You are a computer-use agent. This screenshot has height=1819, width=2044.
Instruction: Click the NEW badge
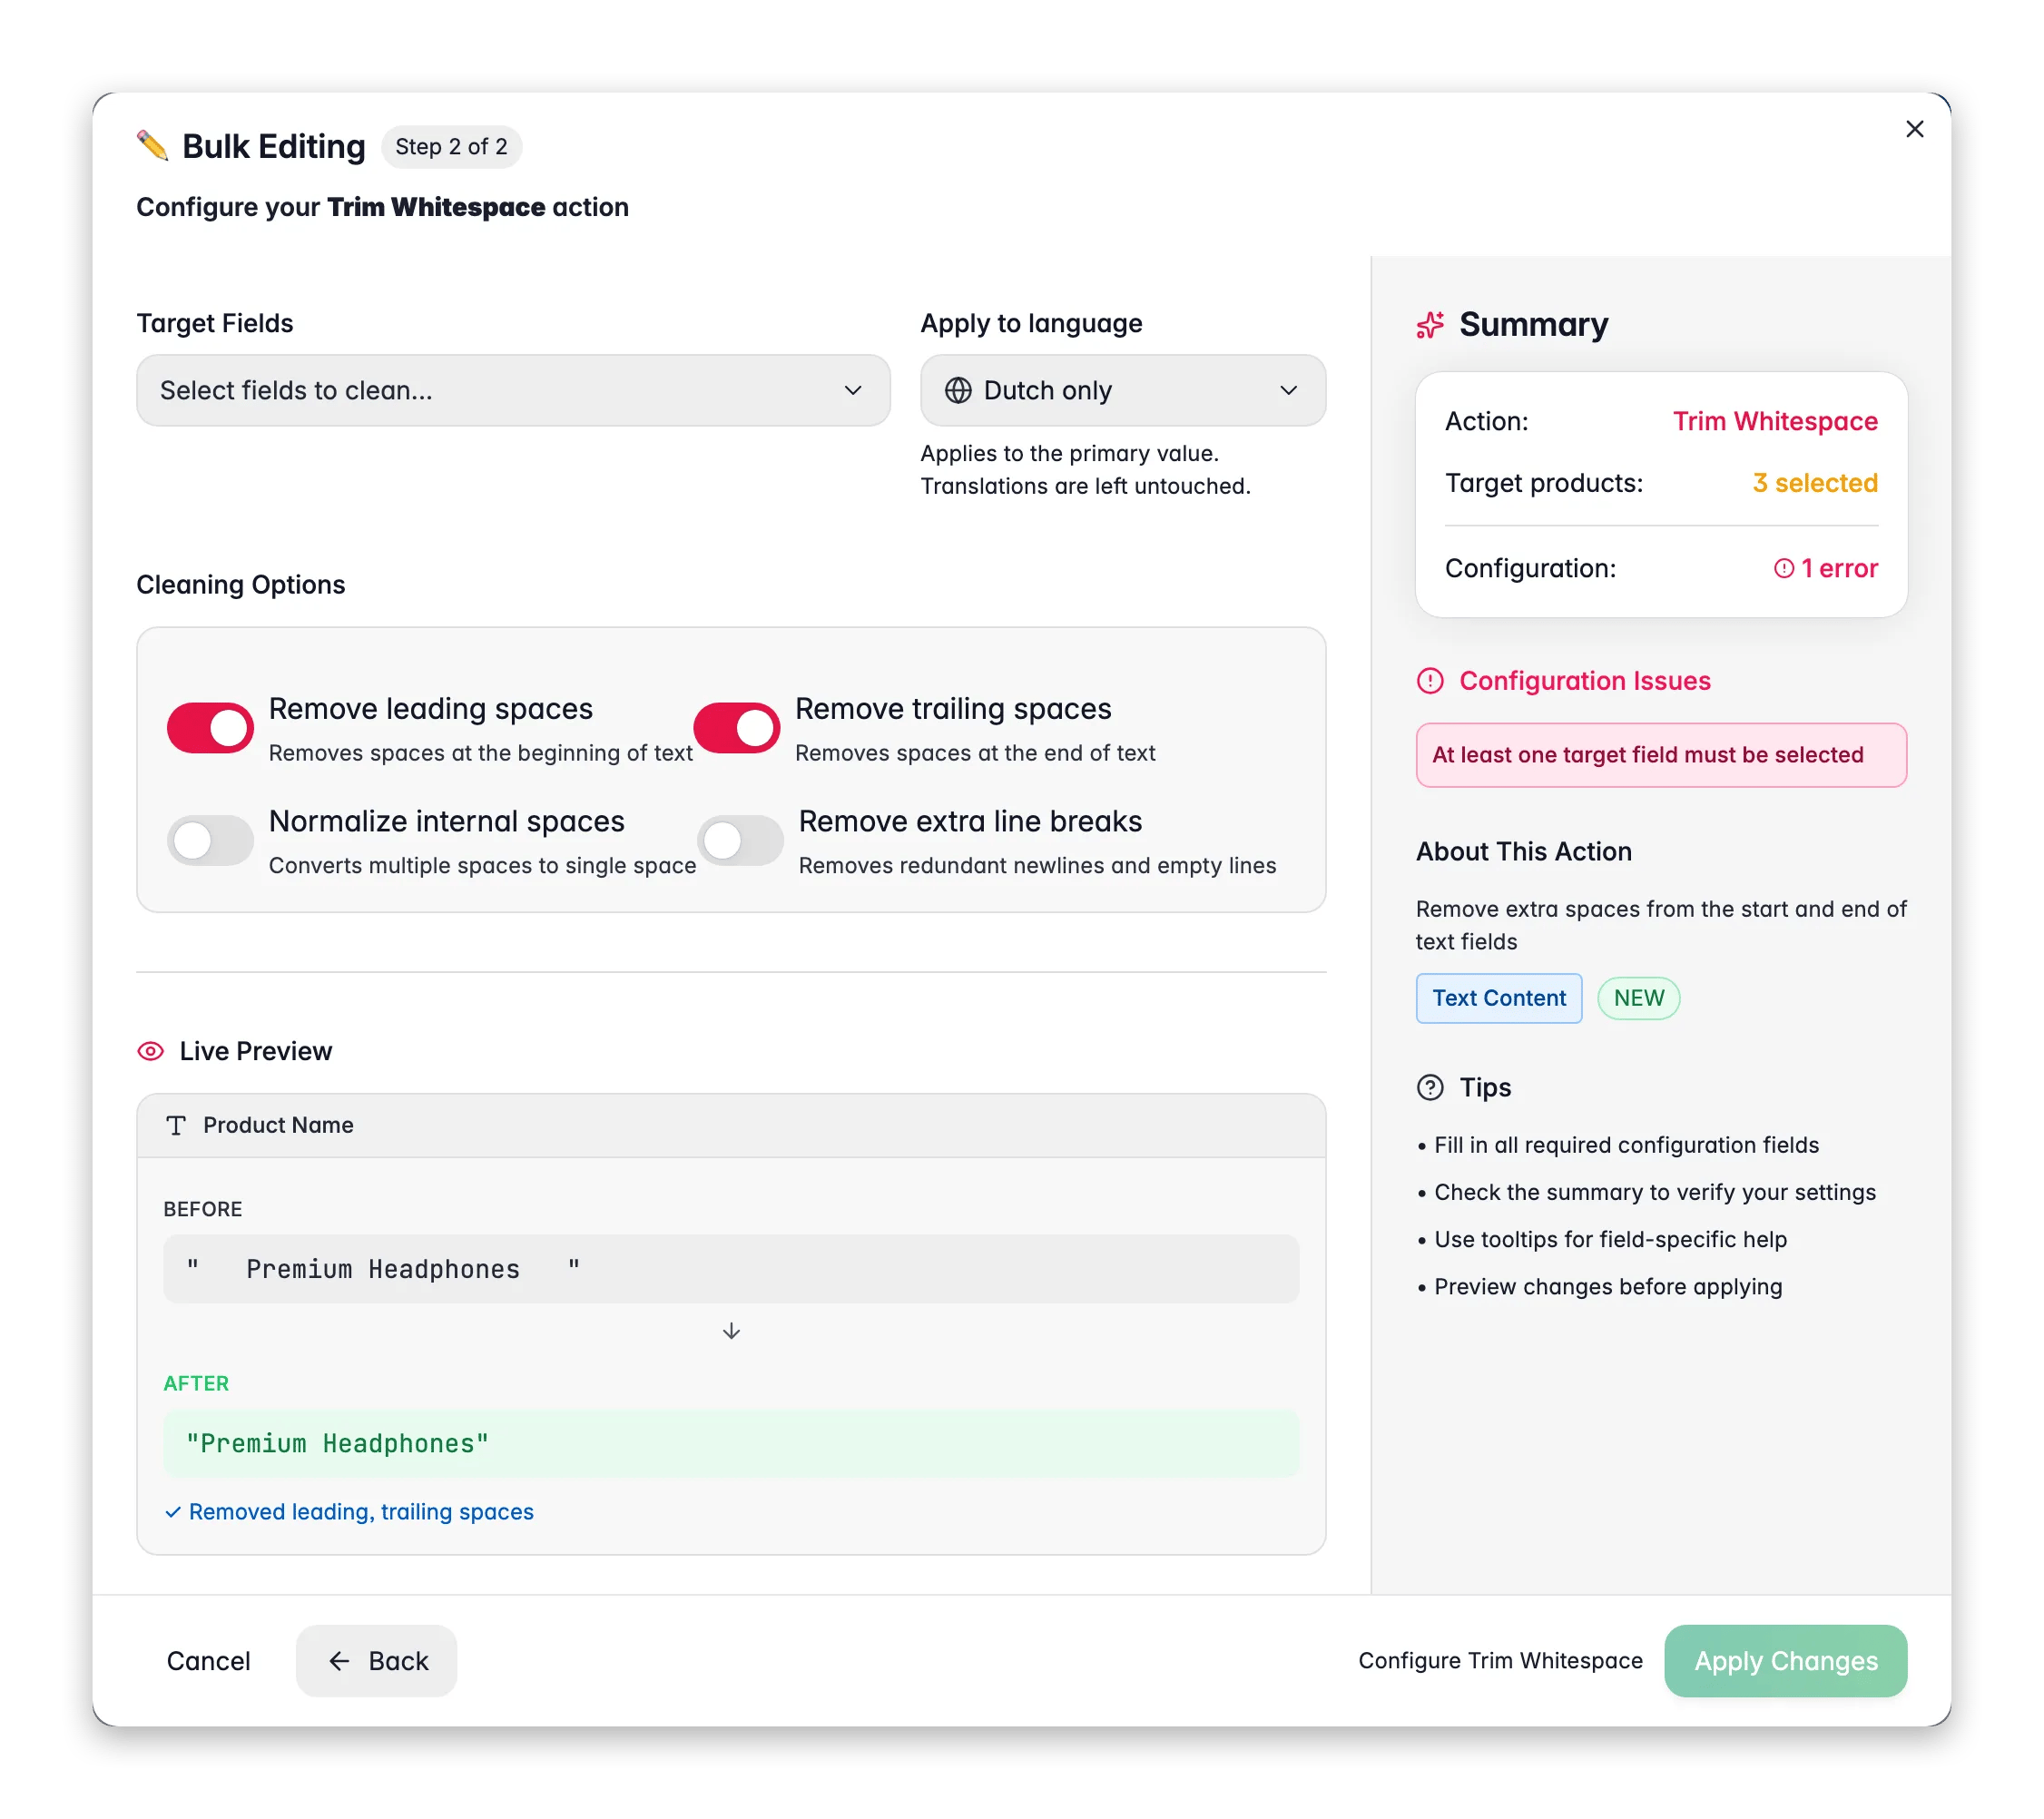[1638, 998]
